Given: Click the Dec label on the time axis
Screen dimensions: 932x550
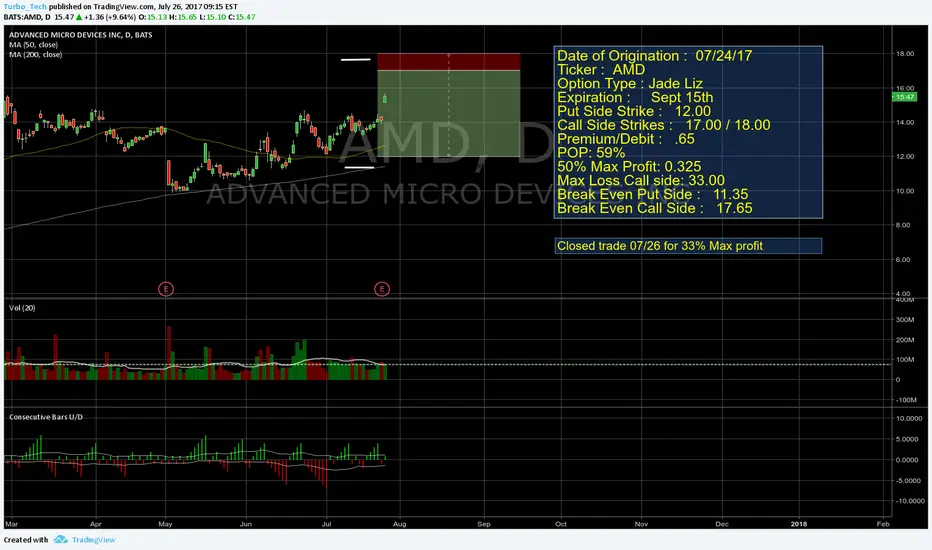Looking at the screenshot, I should coord(722,524).
